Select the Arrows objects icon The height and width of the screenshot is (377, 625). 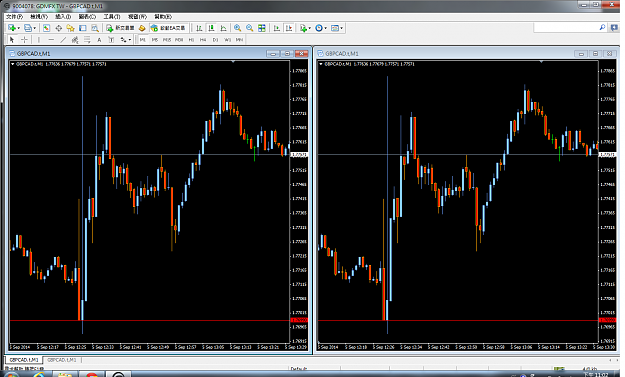[124, 39]
